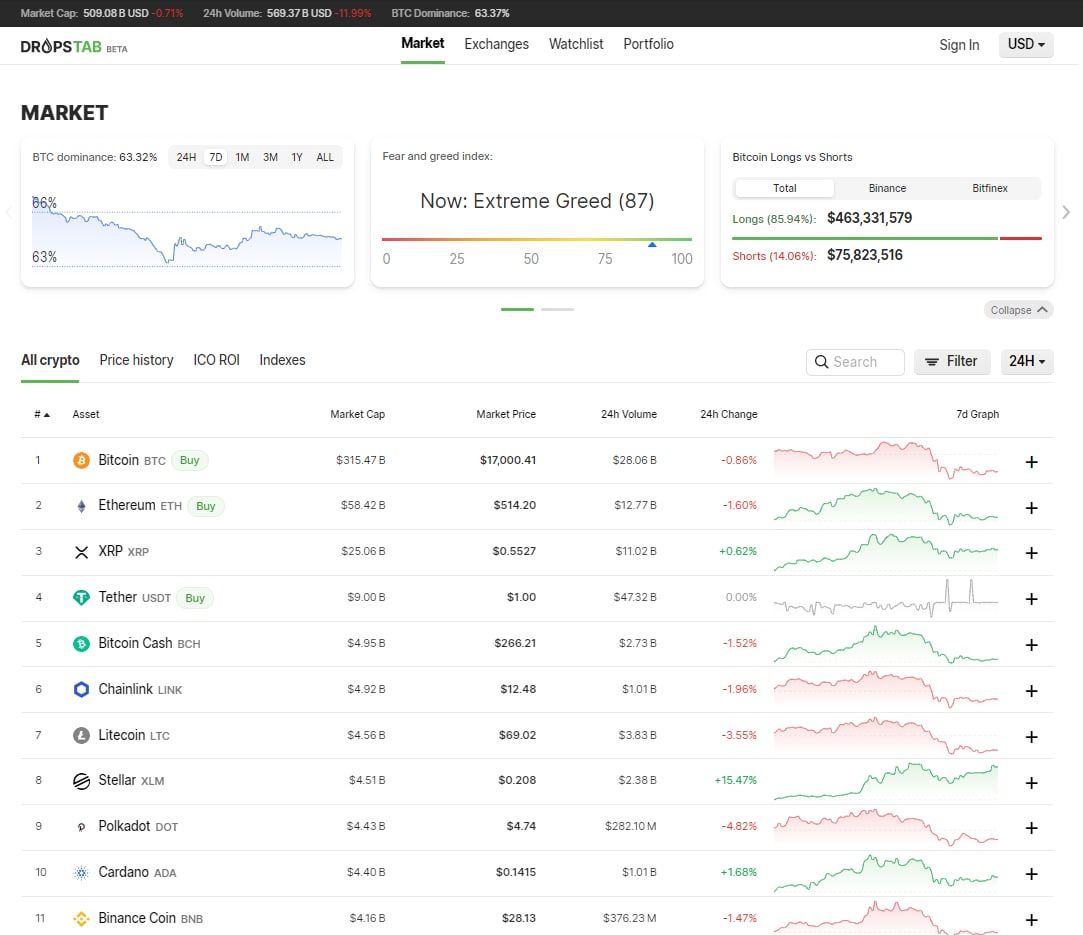The image size is (1083, 935).
Task: Click the Bitcoin orange coin icon
Action: tap(82, 461)
